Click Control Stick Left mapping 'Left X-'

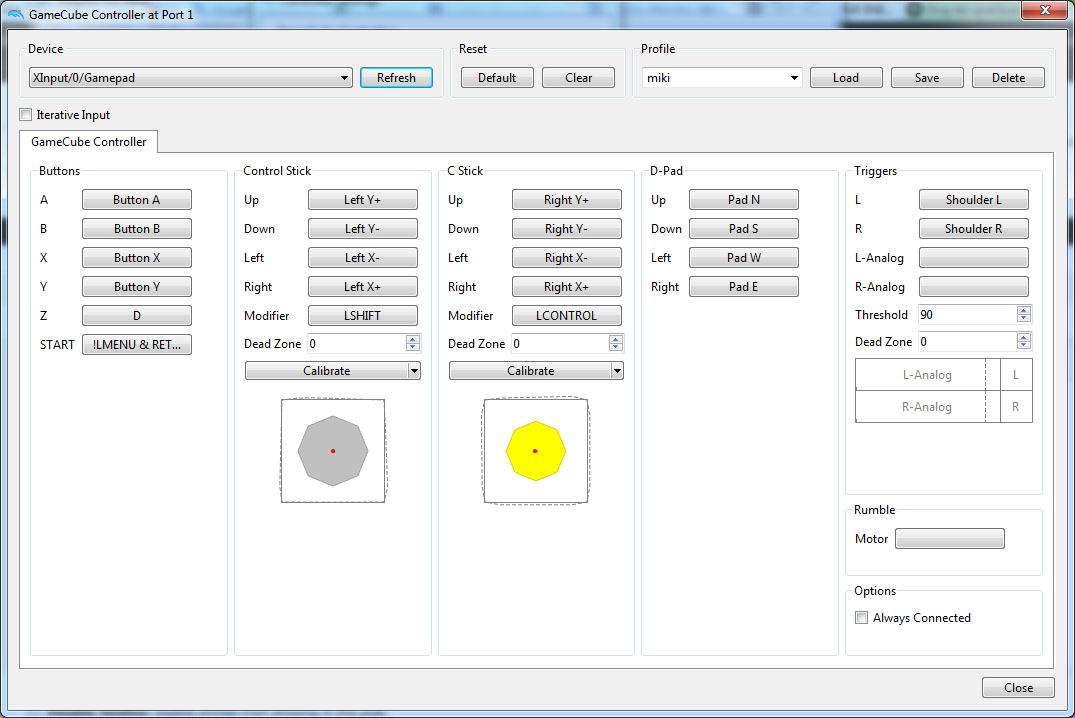pos(363,258)
